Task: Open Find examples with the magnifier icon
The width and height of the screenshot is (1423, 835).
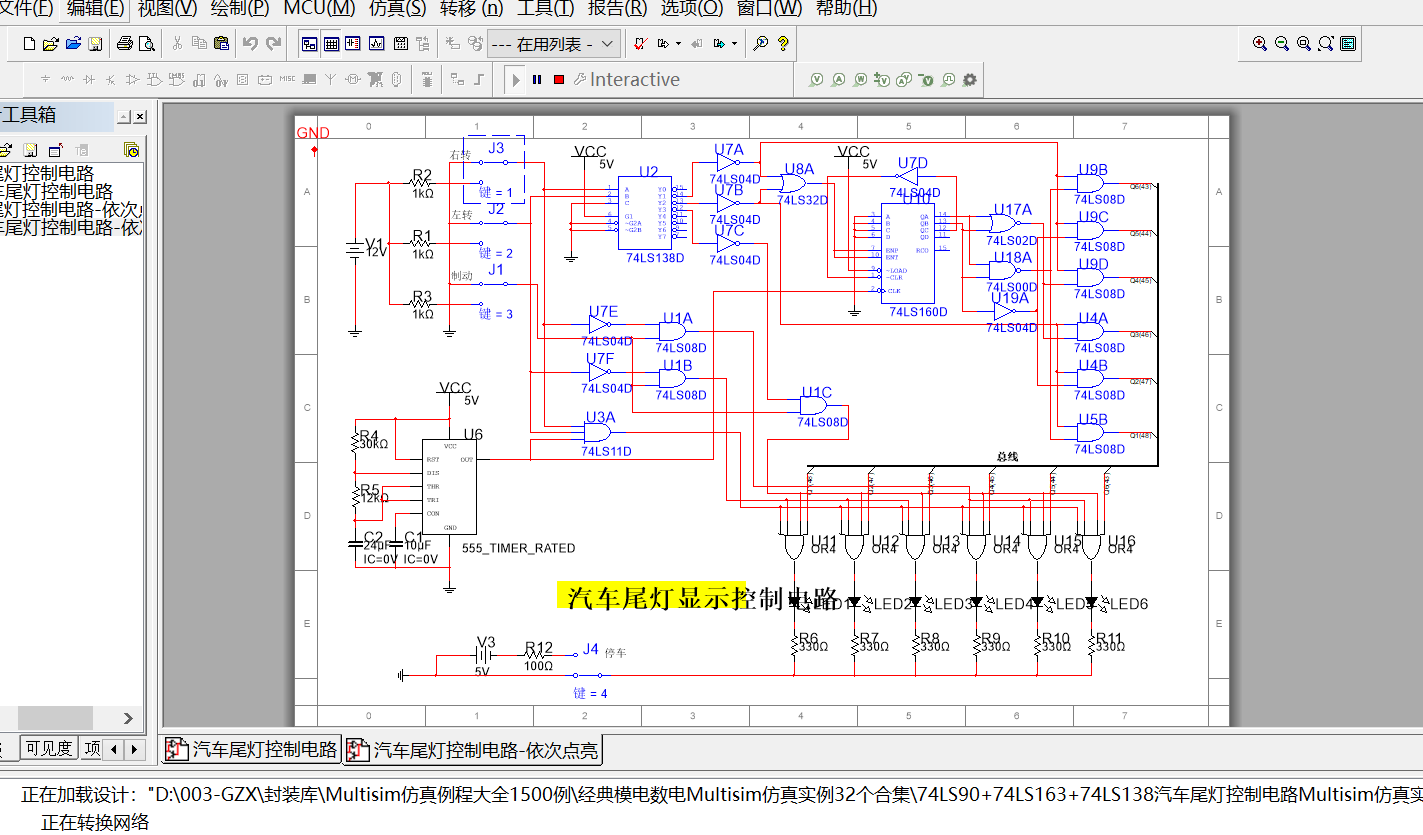Action: pyautogui.click(x=761, y=44)
